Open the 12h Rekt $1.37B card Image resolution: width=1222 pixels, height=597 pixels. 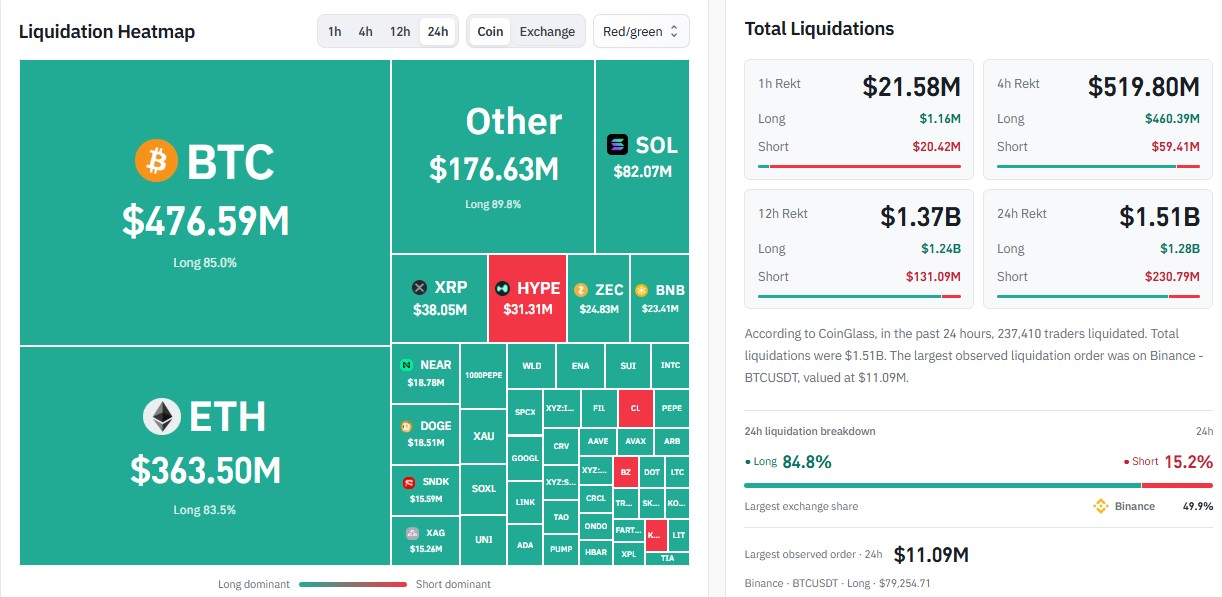click(x=859, y=248)
